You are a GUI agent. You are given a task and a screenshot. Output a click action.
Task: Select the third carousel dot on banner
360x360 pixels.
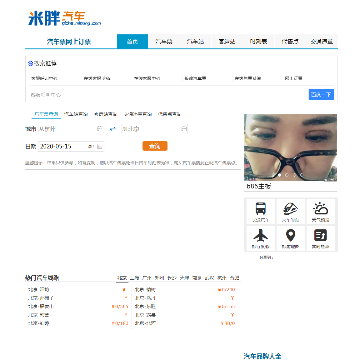pos(294,175)
